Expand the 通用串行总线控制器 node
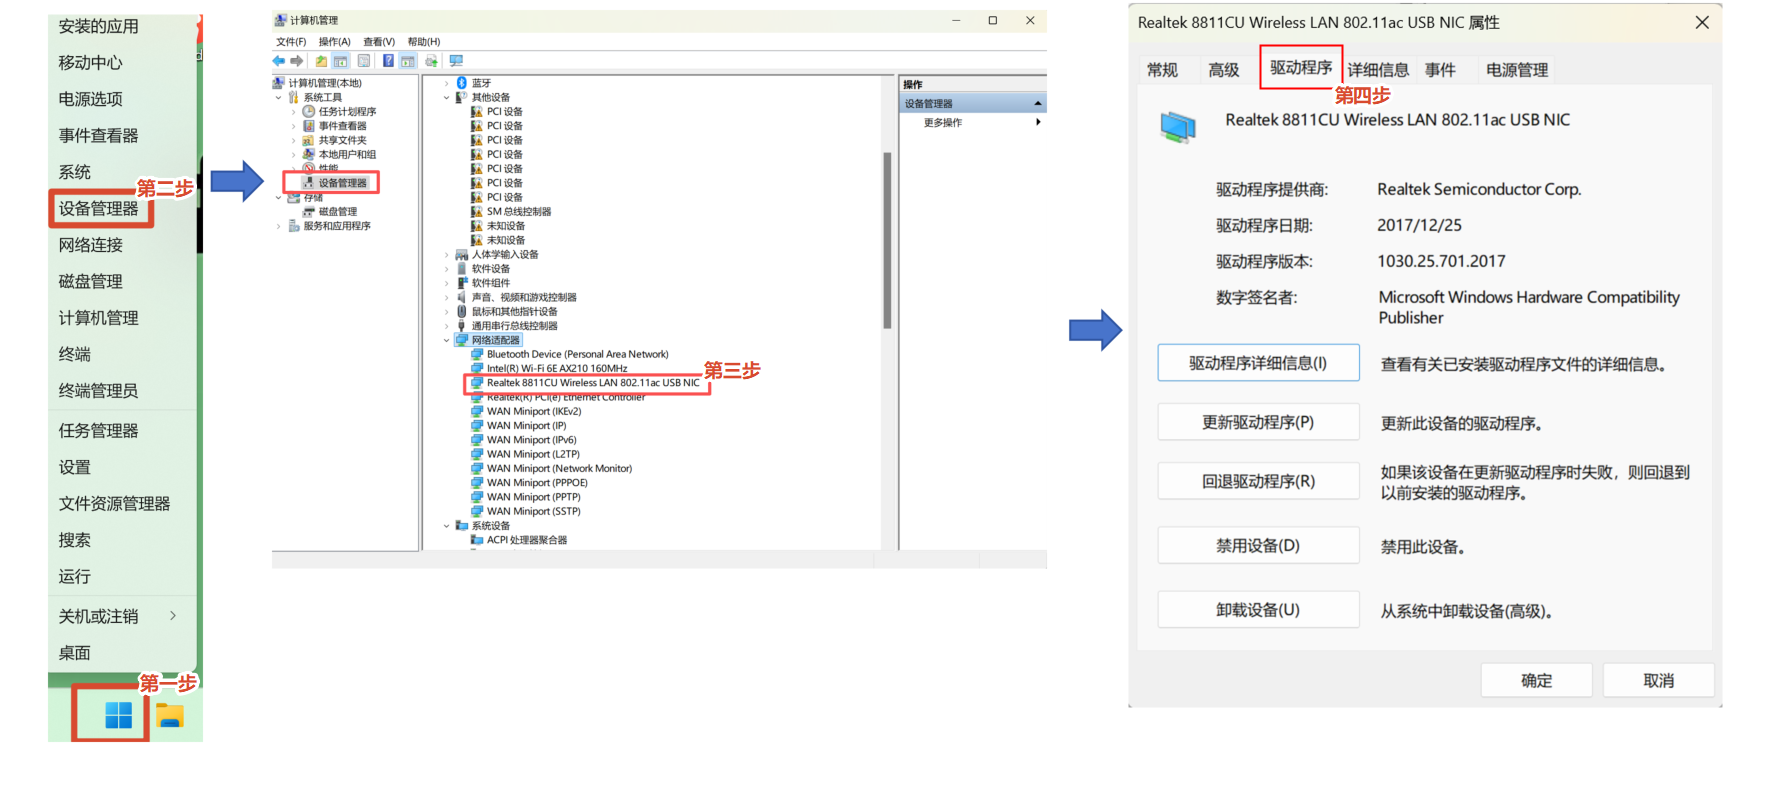The image size is (1779, 807). click(447, 326)
